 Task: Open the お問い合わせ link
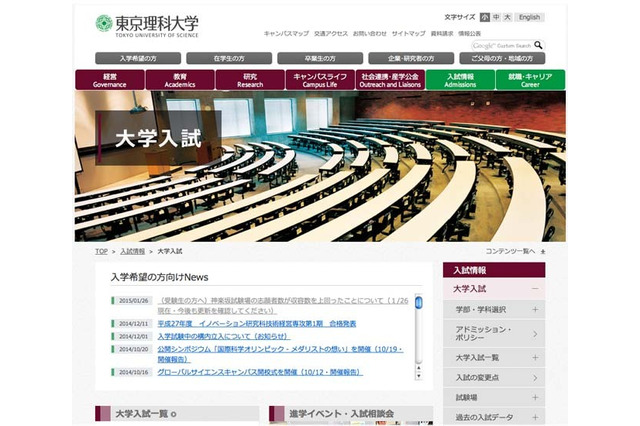(369, 33)
